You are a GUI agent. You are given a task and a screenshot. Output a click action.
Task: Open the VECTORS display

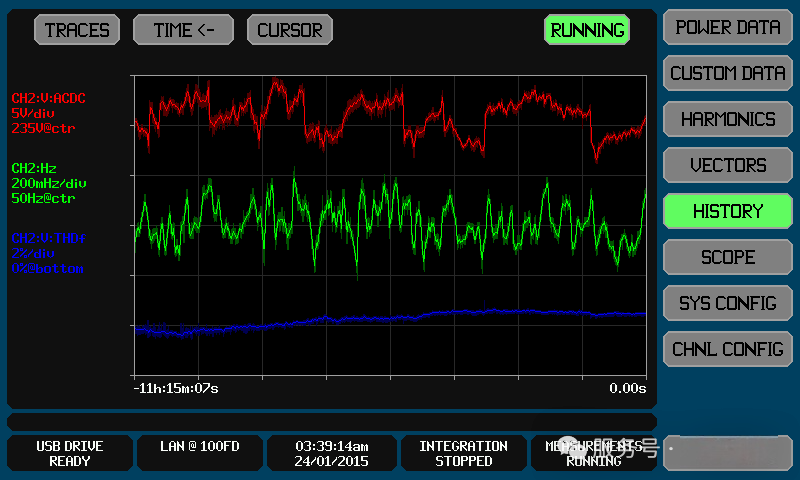pos(727,165)
